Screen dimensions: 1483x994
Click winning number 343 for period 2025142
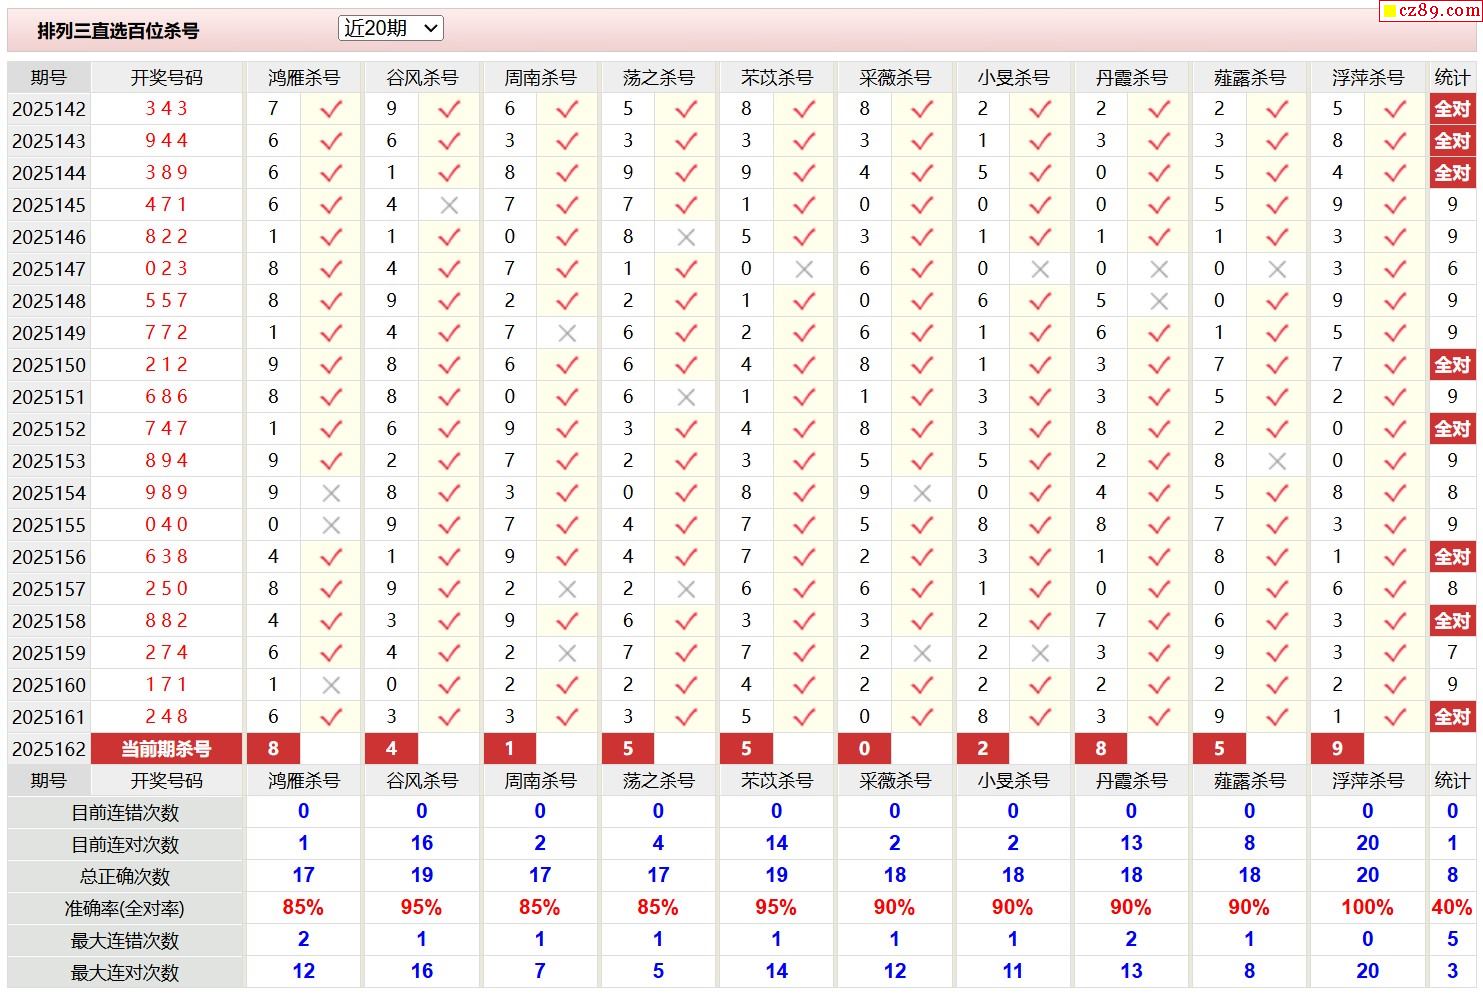click(166, 109)
